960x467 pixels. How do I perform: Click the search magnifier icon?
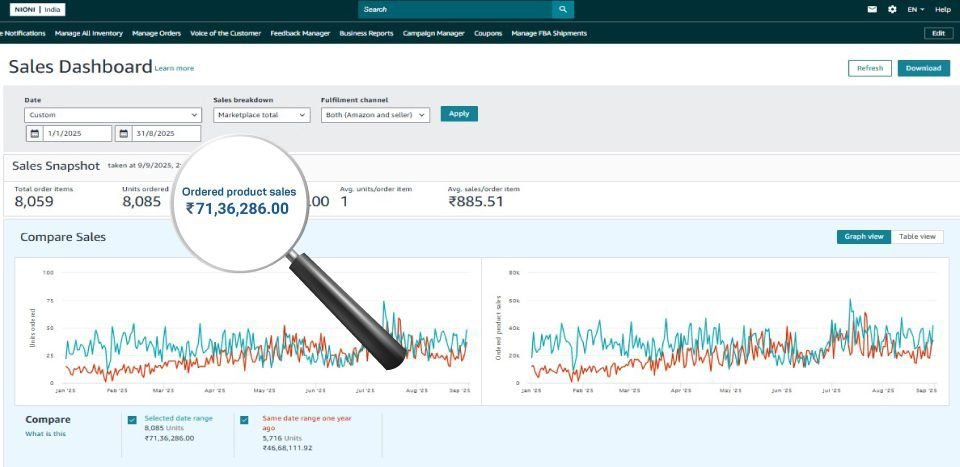coord(564,9)
